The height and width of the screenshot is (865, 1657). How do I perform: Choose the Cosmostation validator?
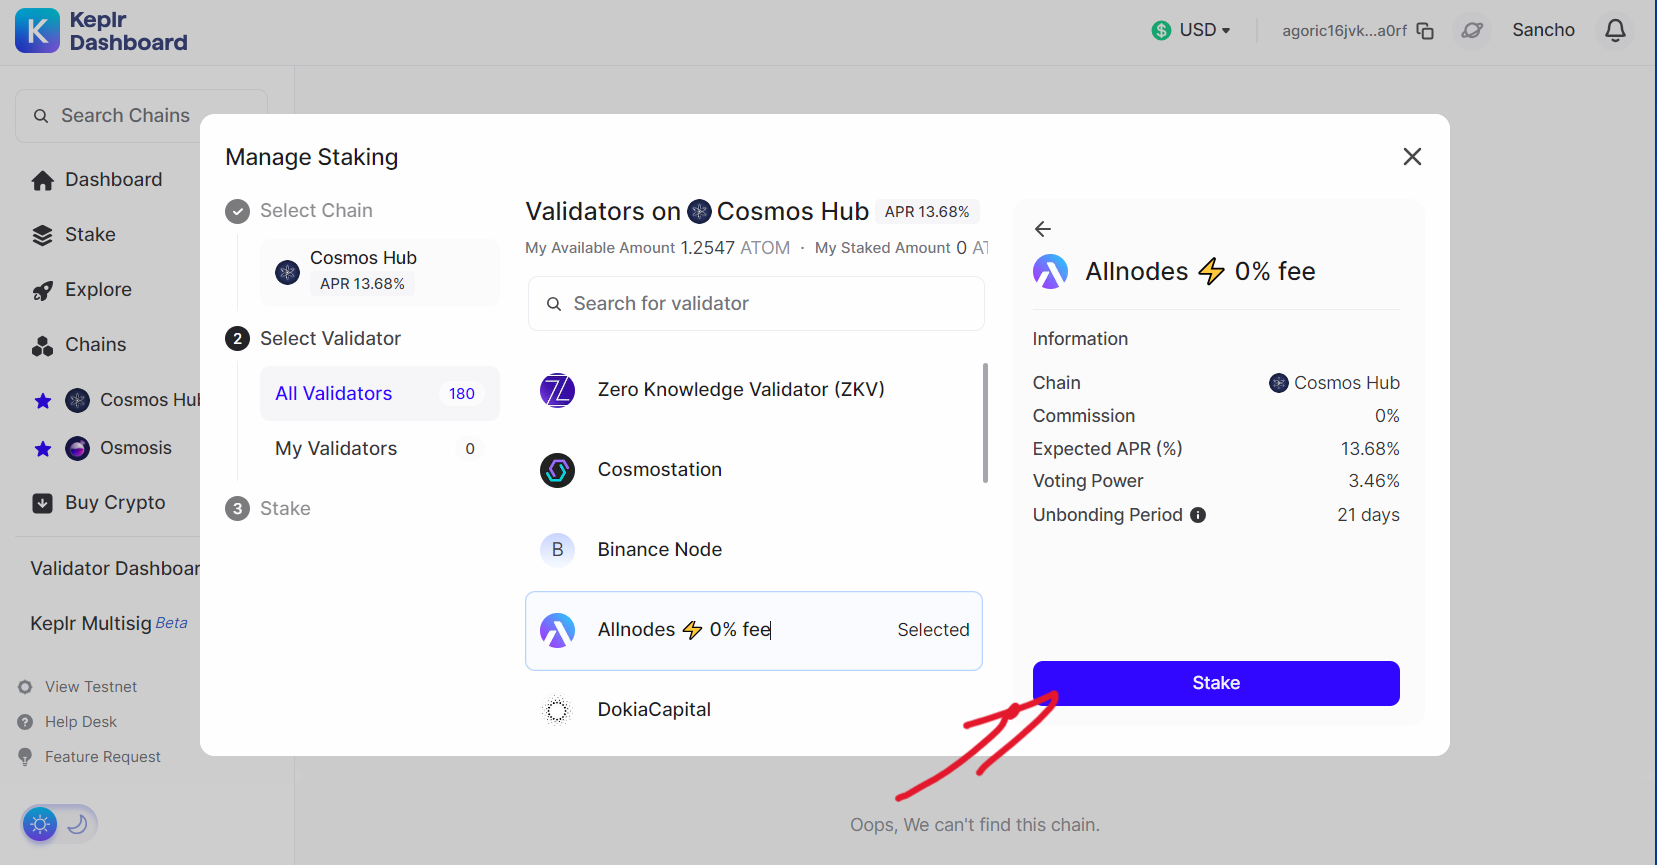pos(754,470)
